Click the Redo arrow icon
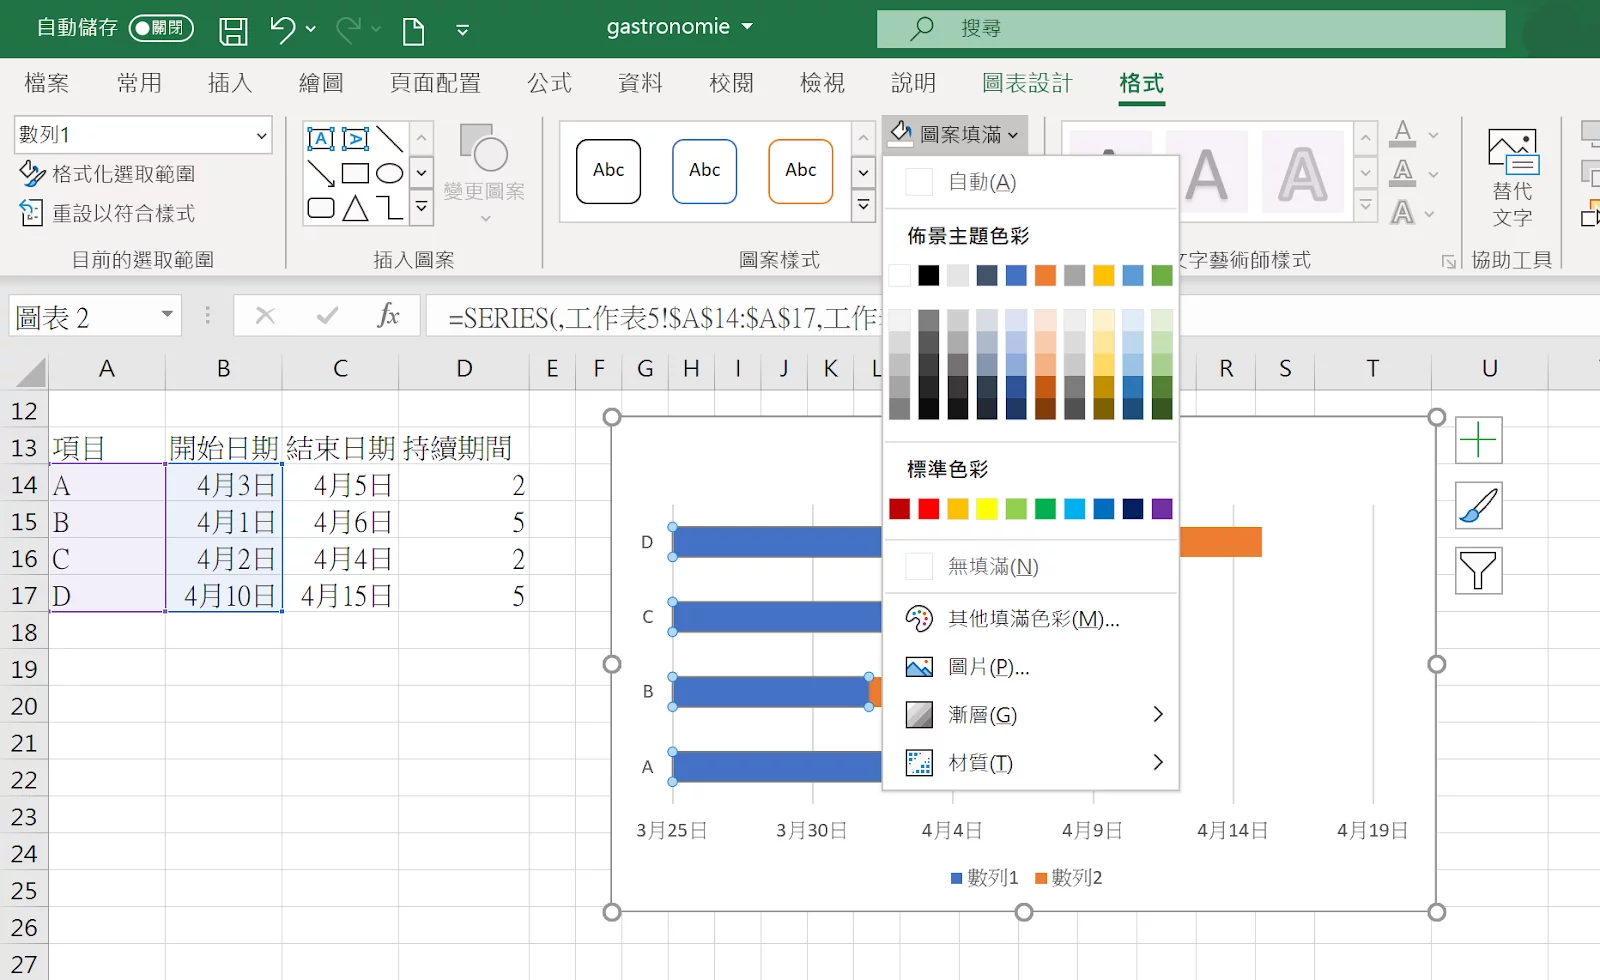 pyautogui.click(x=348, y=30)
